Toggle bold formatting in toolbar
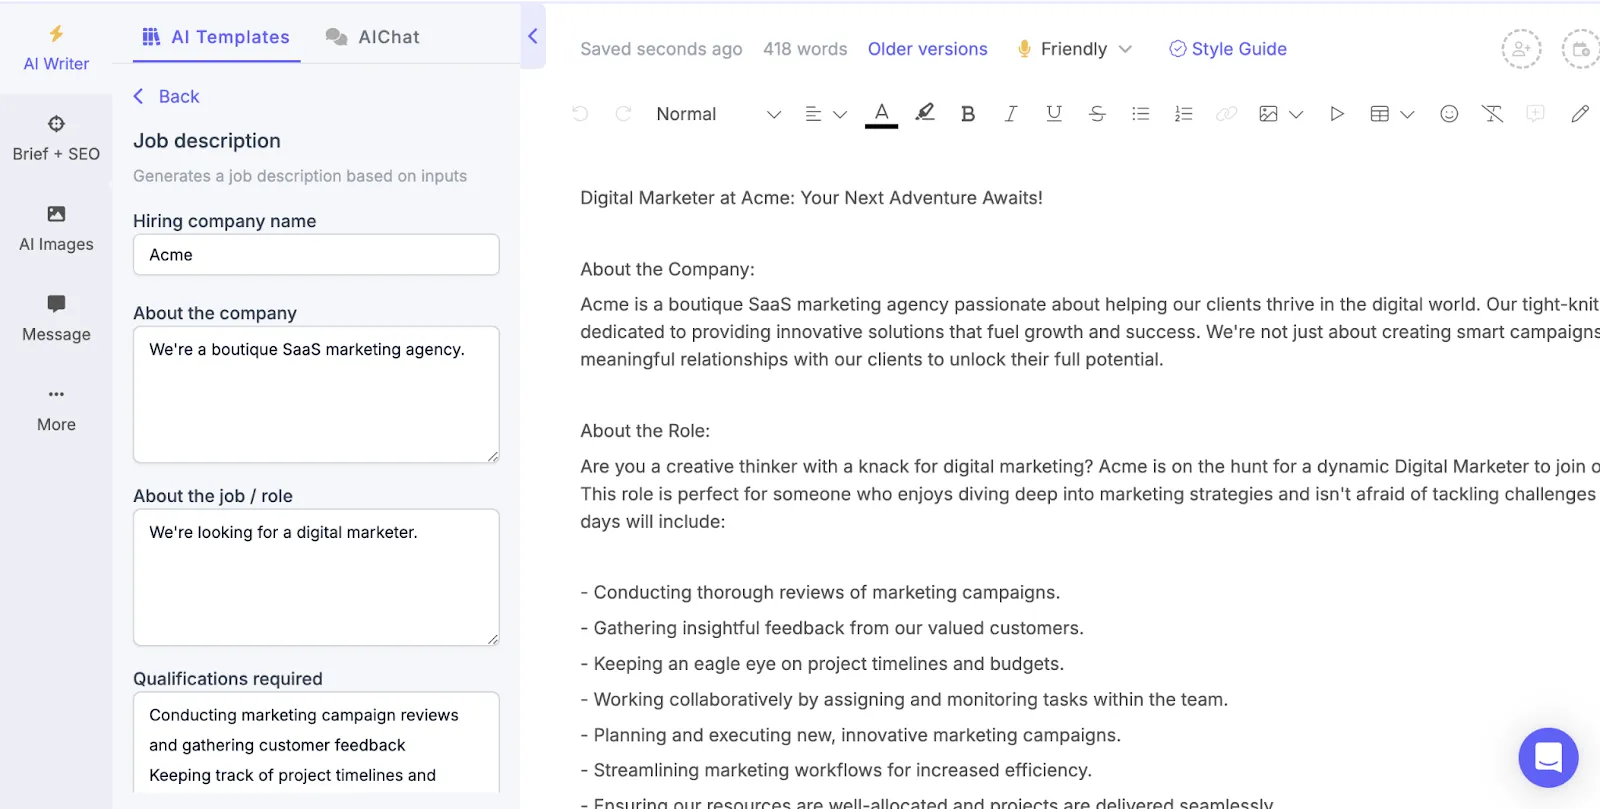Viewport: 1600px width, 809px height. coord(967,114)
